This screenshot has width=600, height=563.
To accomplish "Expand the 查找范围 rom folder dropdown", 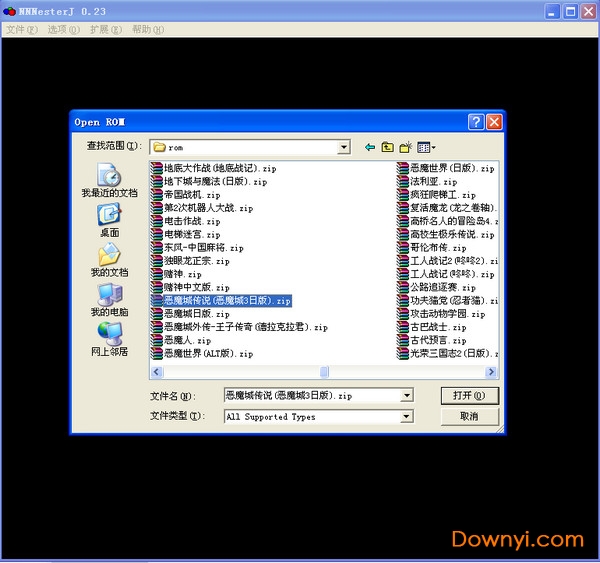I will click(x=344, y=147).
